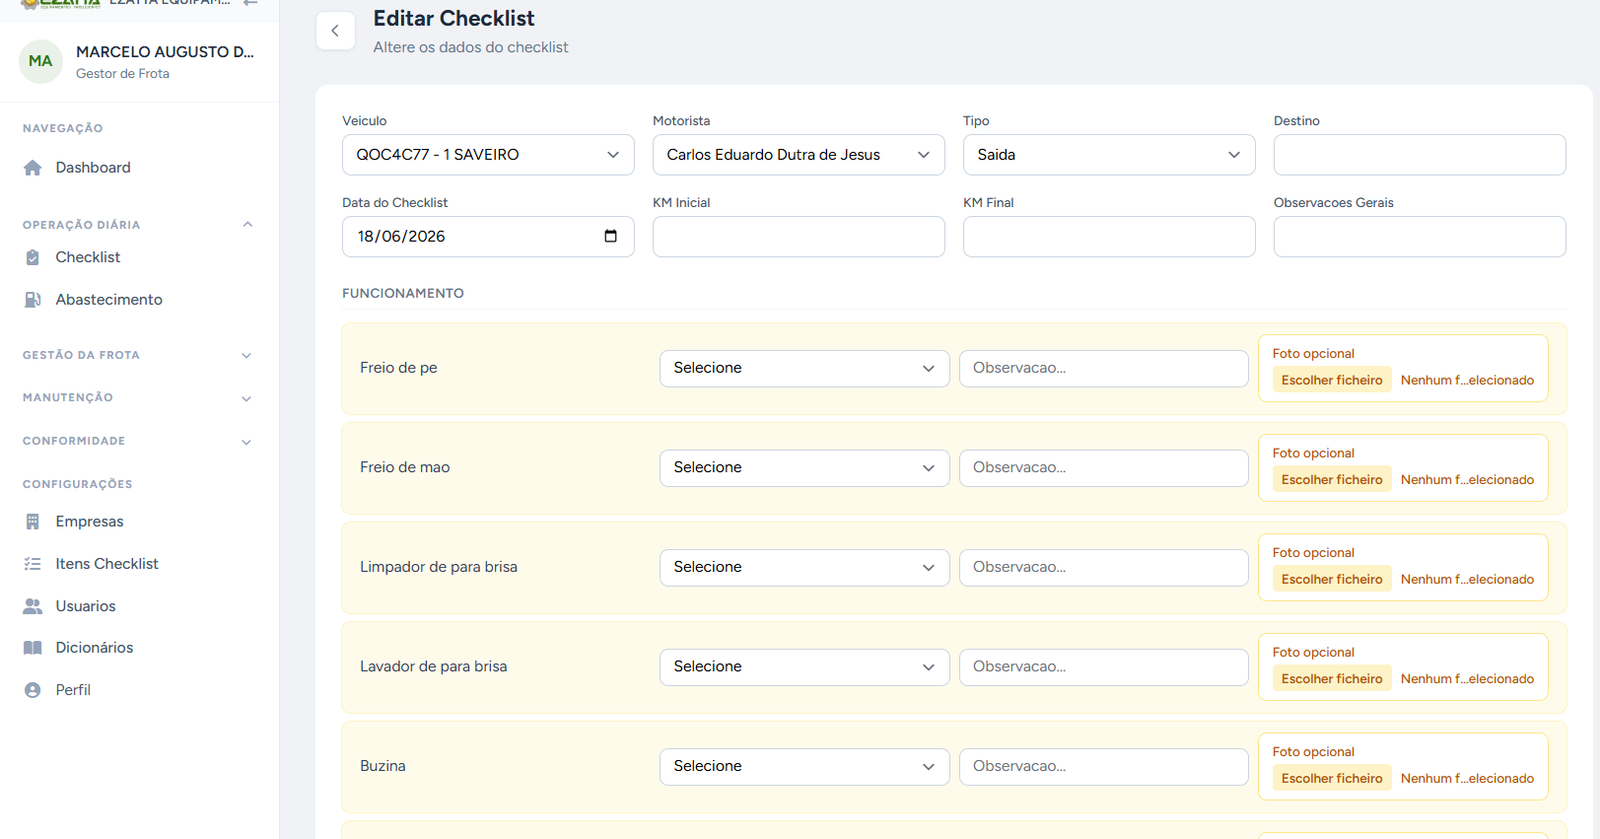Click the Perfil account icon
1600x839 pixels.
(33, 690)
